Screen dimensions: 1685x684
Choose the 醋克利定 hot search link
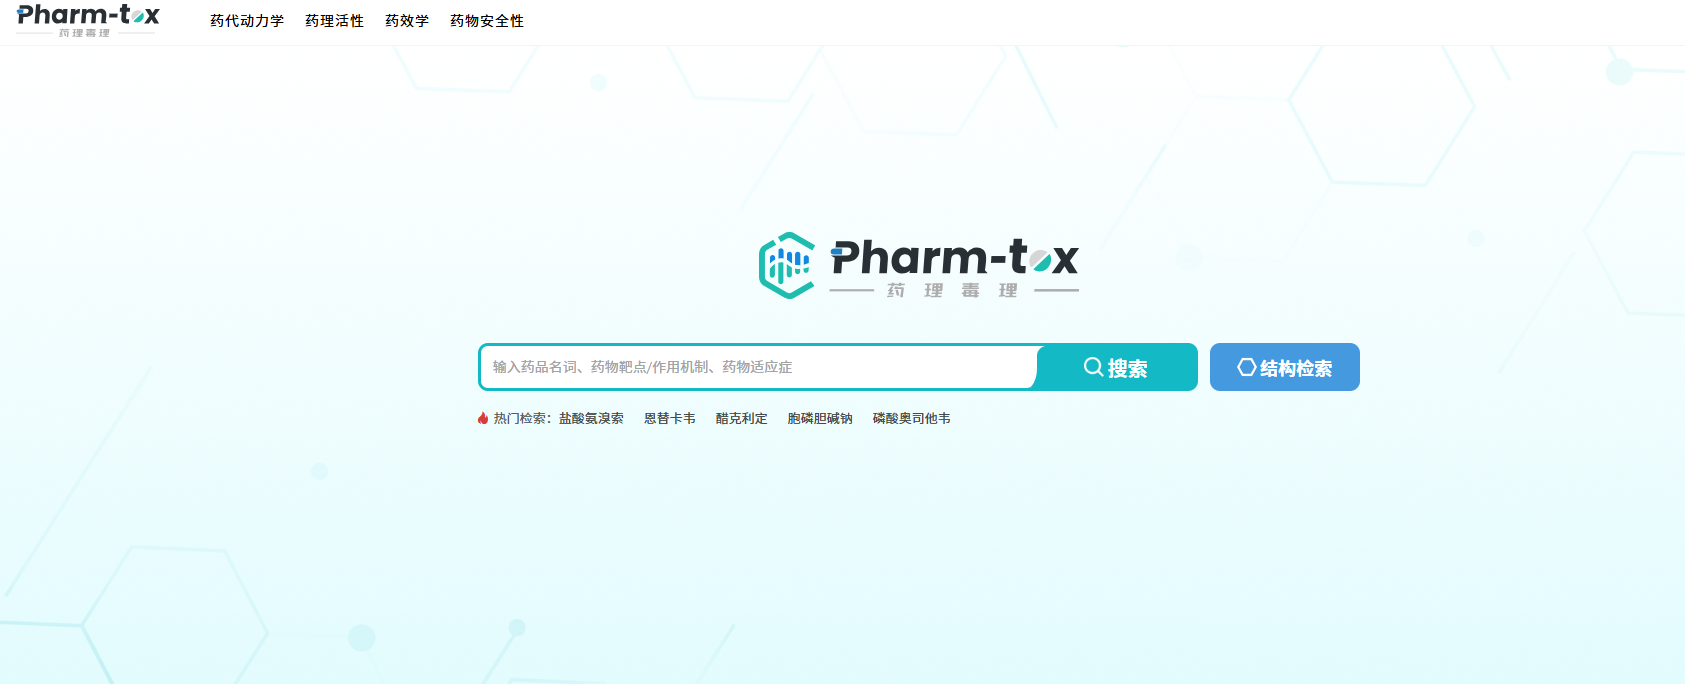tap(742, 418)
